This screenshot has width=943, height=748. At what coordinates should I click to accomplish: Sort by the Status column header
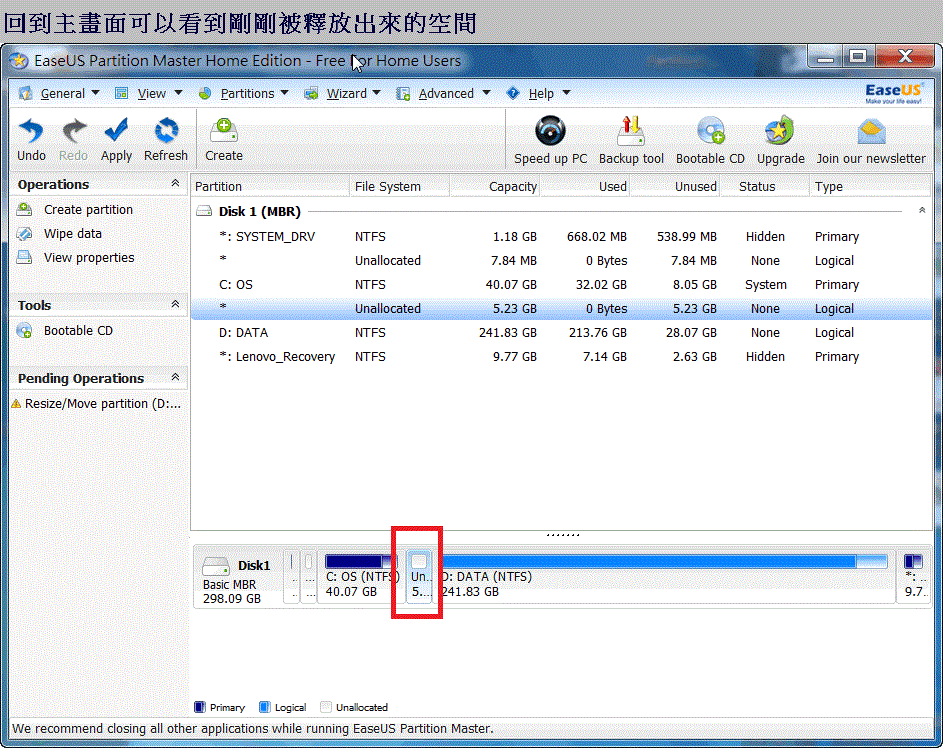[x=764, y=186]
